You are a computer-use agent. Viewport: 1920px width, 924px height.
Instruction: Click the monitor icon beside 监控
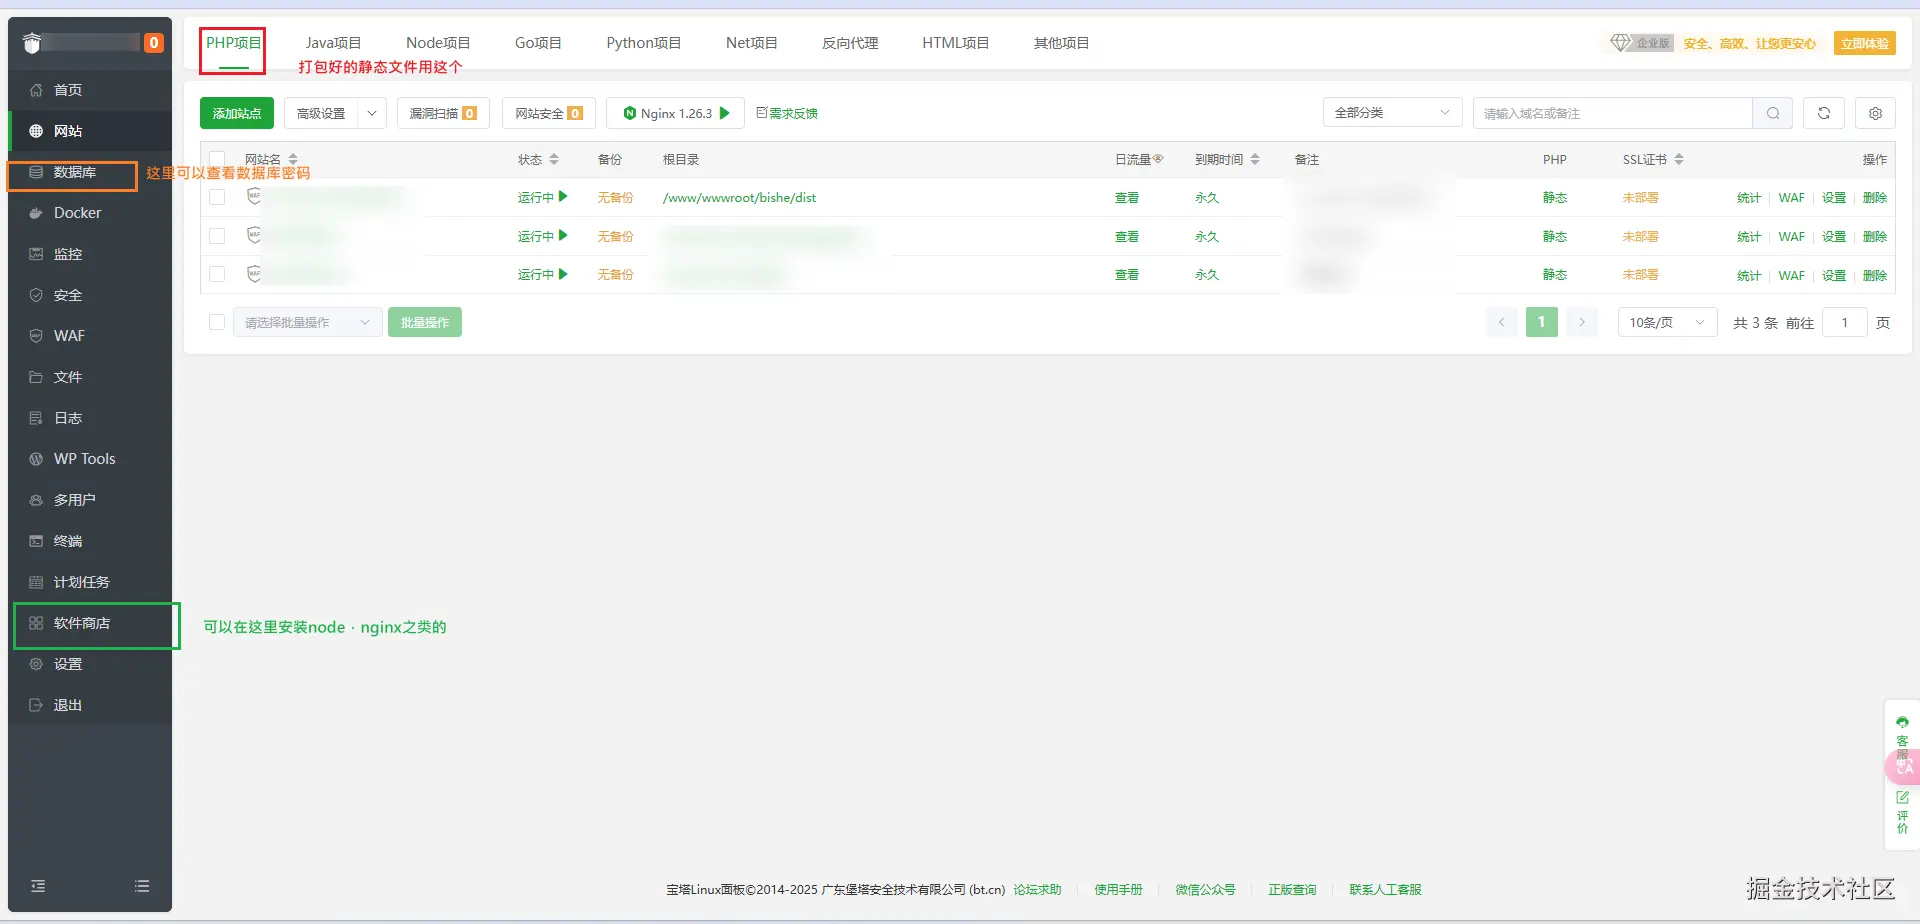36,254
